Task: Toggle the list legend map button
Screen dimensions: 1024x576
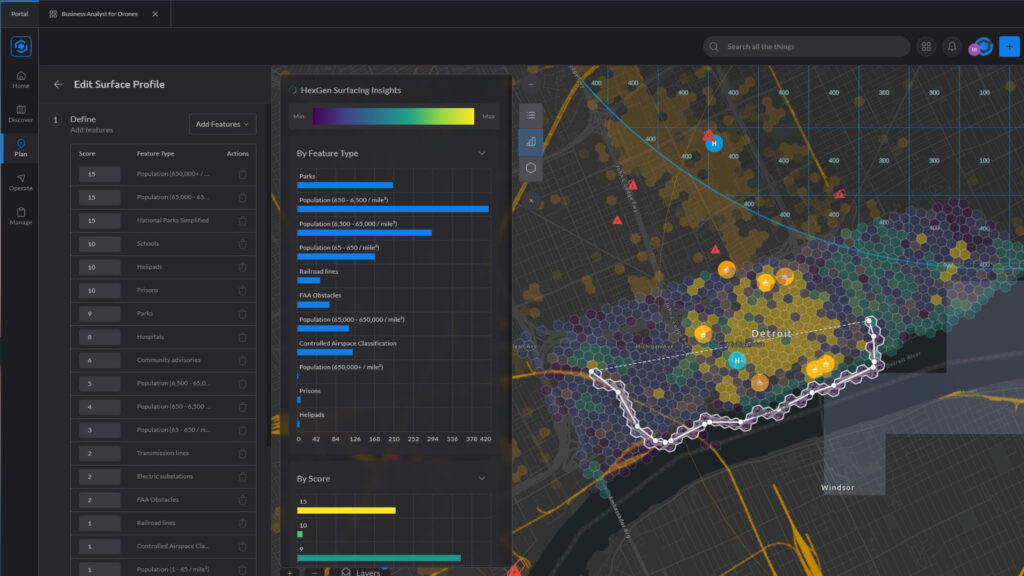Action: click(531, 115)
